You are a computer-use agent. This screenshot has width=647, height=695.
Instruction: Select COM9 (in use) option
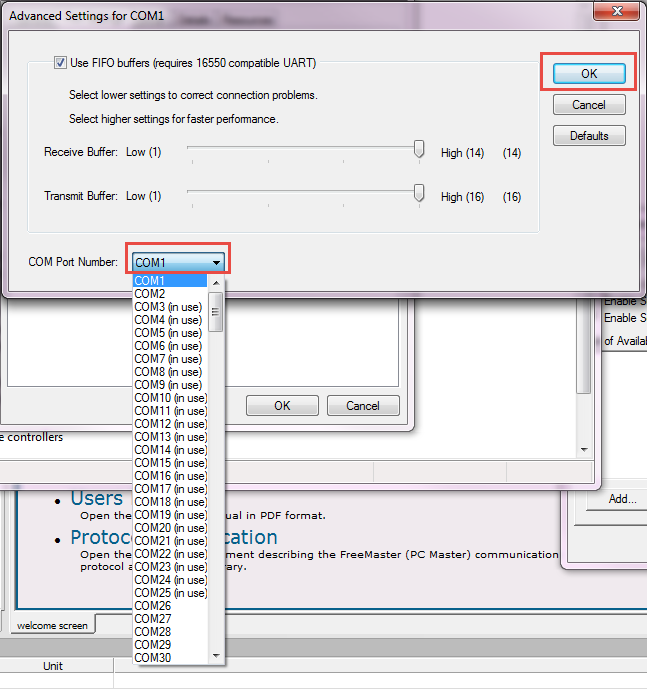coord(170,385)
